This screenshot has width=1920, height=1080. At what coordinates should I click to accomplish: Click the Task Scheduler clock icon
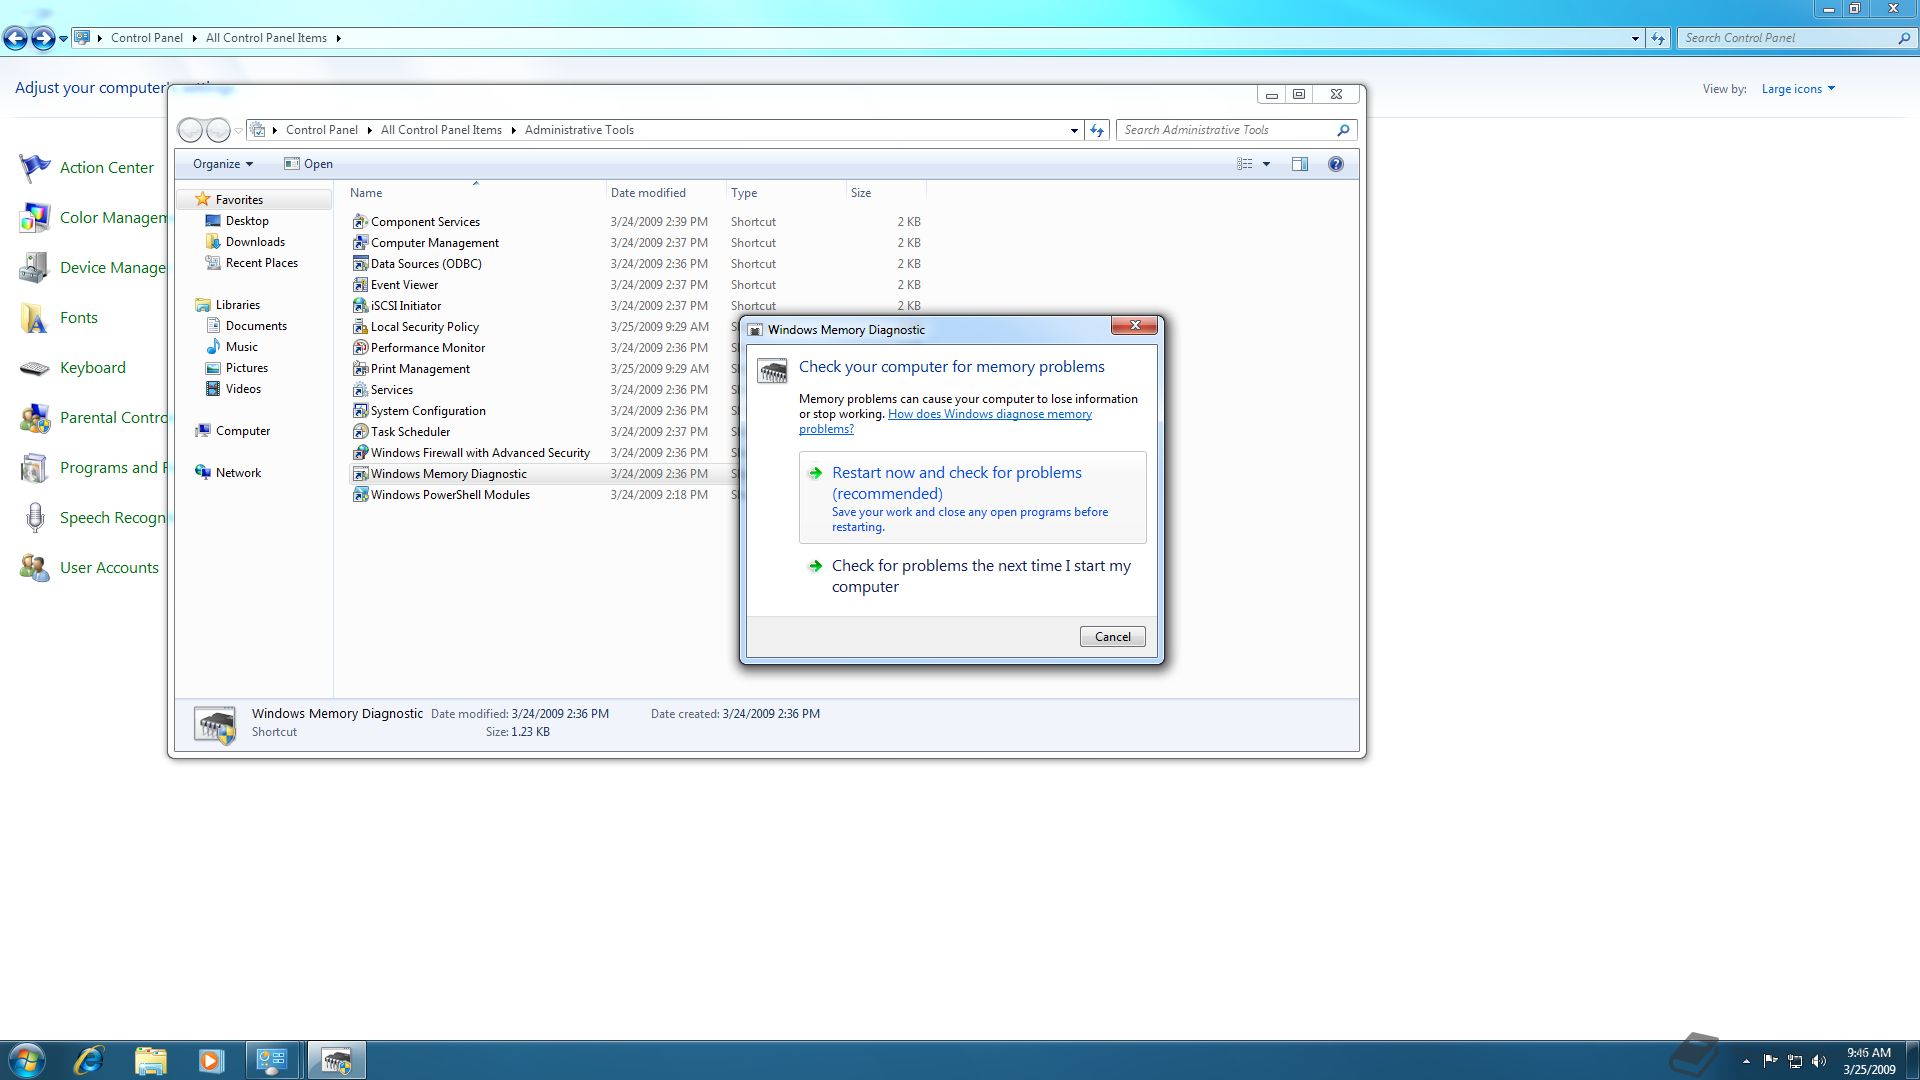(x=360, y=432)
